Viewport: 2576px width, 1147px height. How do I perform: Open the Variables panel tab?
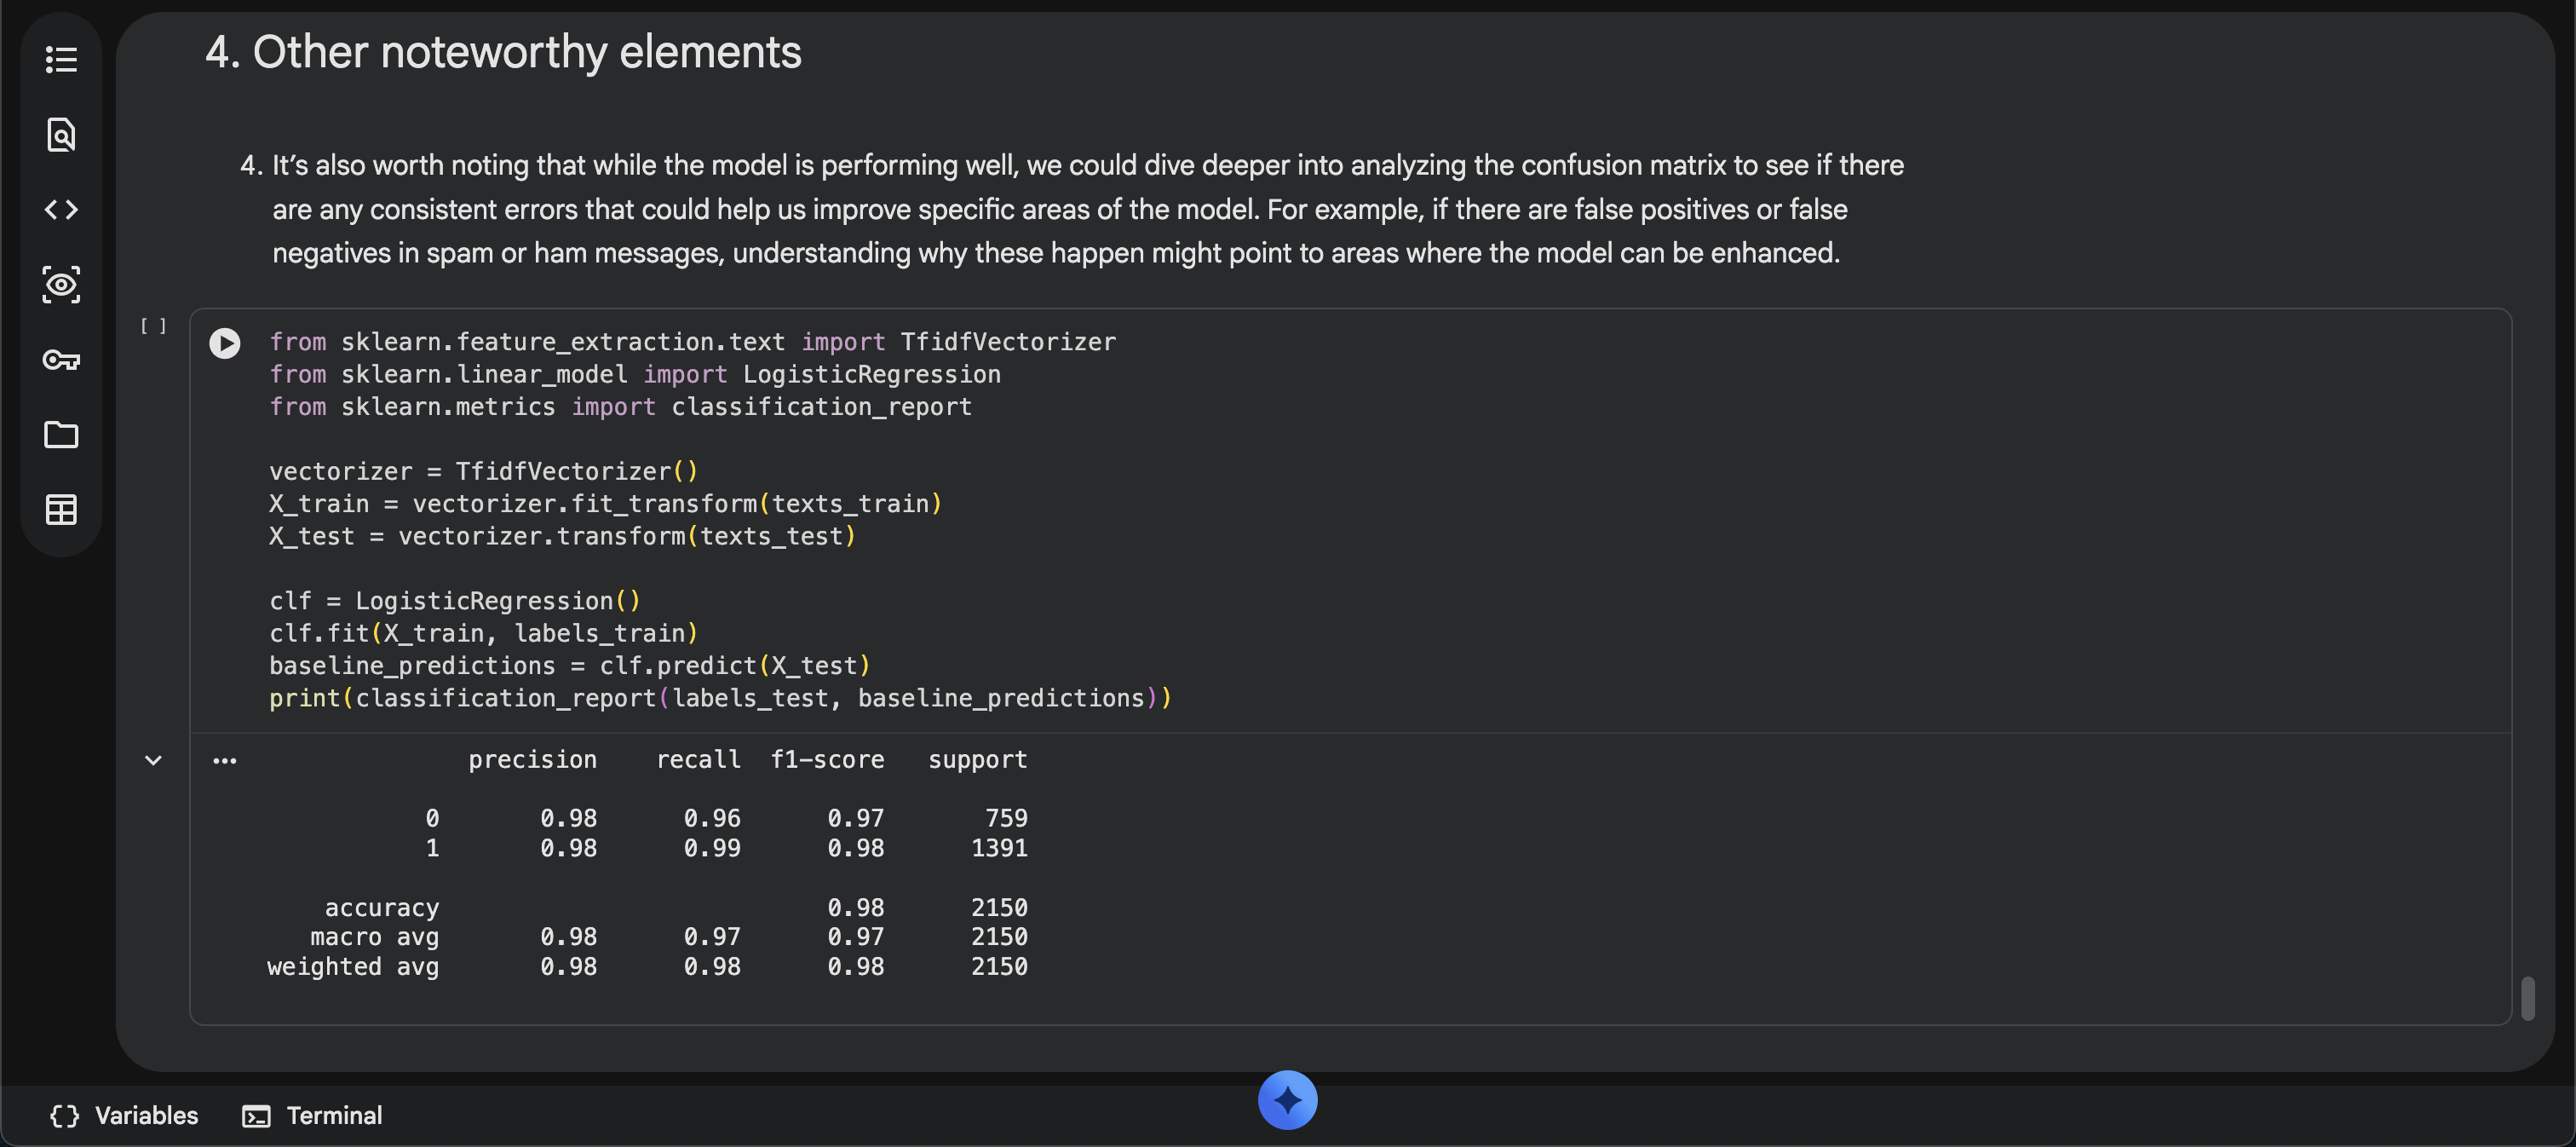(146, 1115)
